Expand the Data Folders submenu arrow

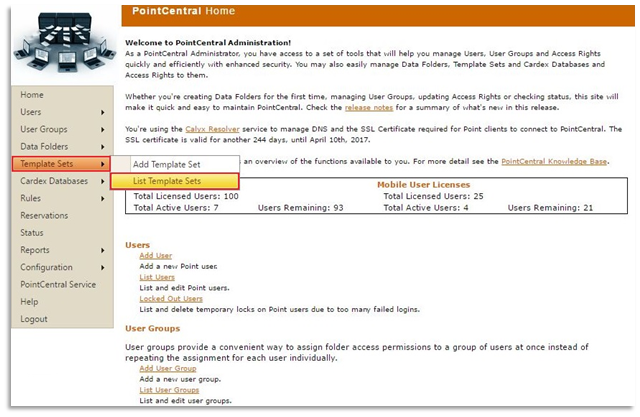(x=102, y=147)
